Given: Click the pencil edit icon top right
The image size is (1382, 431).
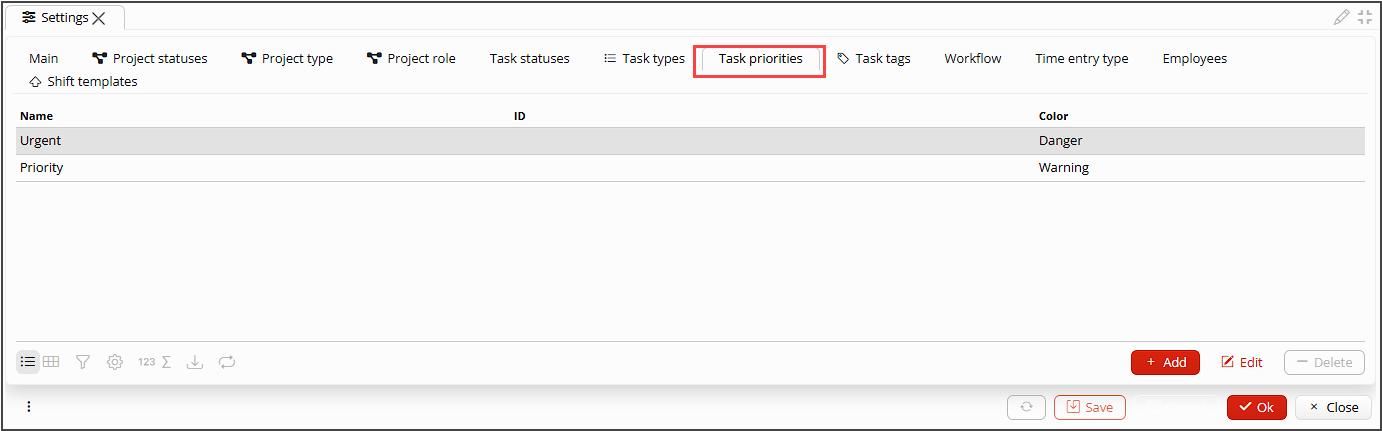Looking at the screenshot, I should coord(1342,17).
